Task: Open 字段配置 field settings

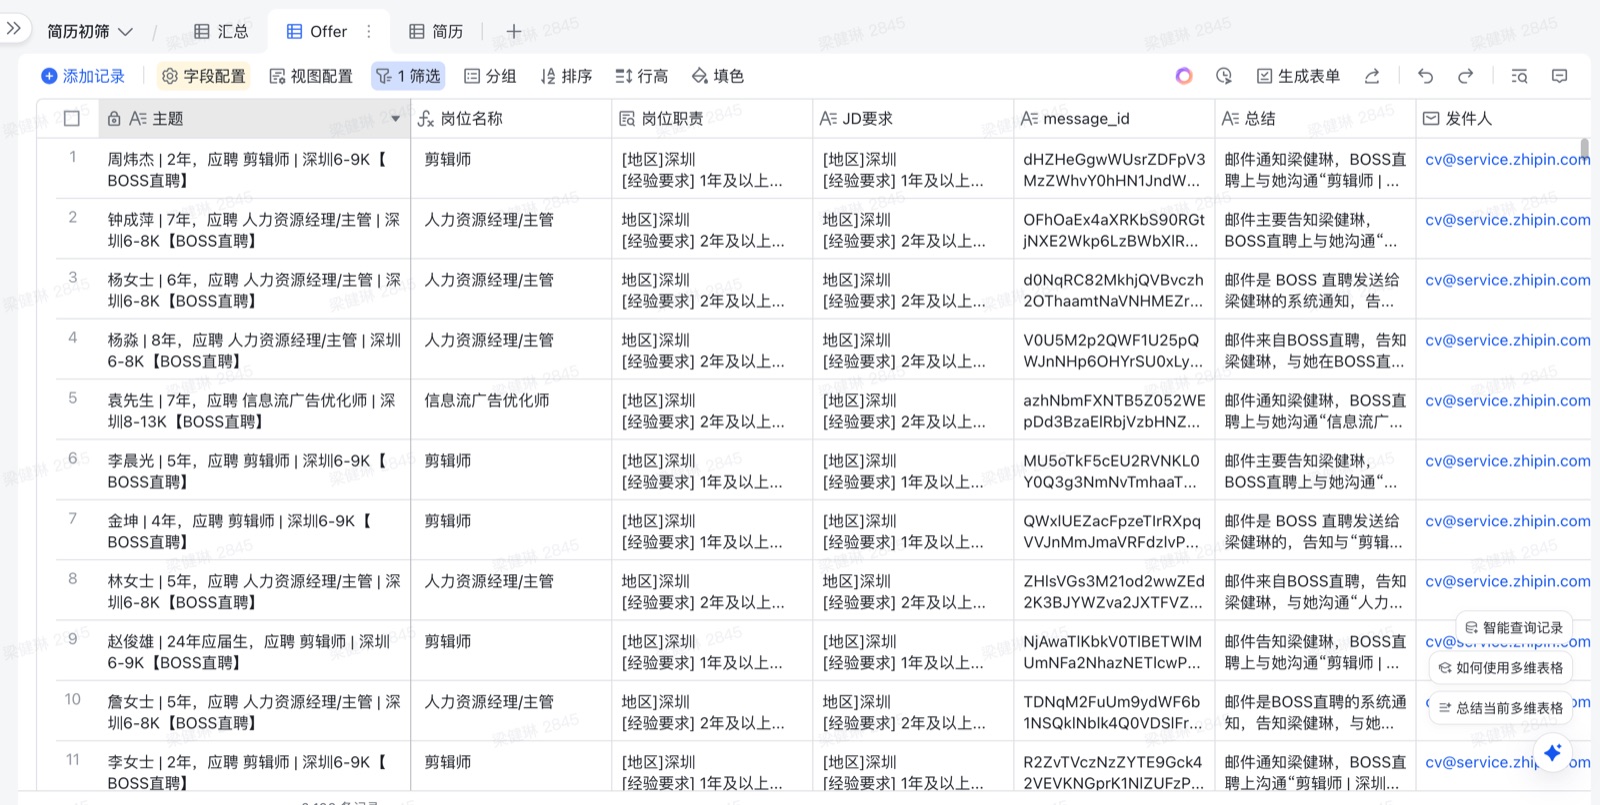Action: (204, 76)
